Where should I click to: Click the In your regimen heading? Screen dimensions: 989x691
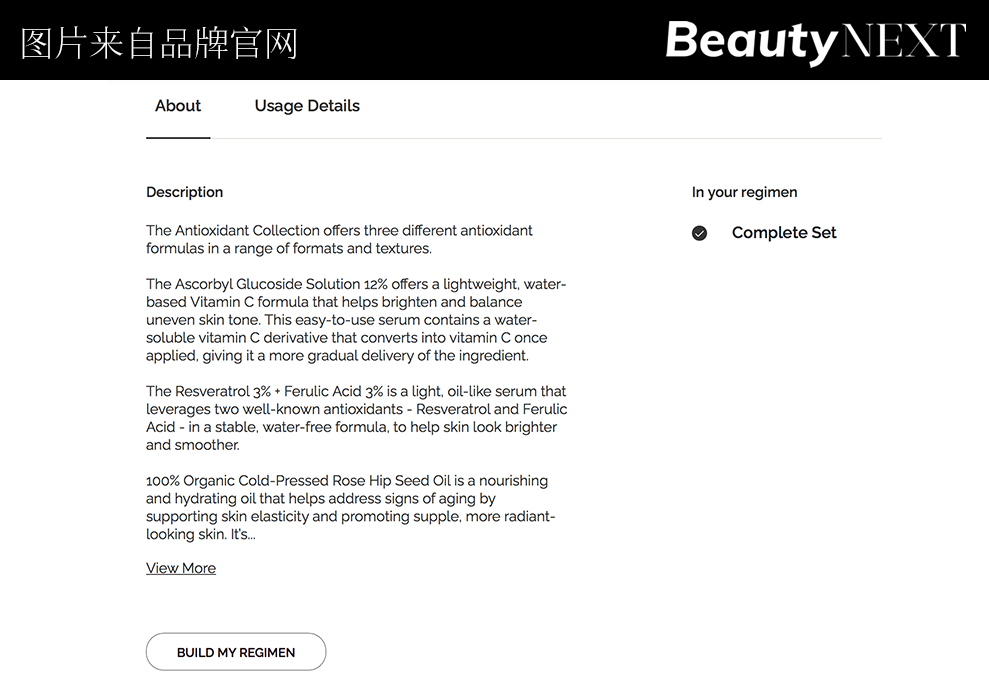[x=744, y=192]
